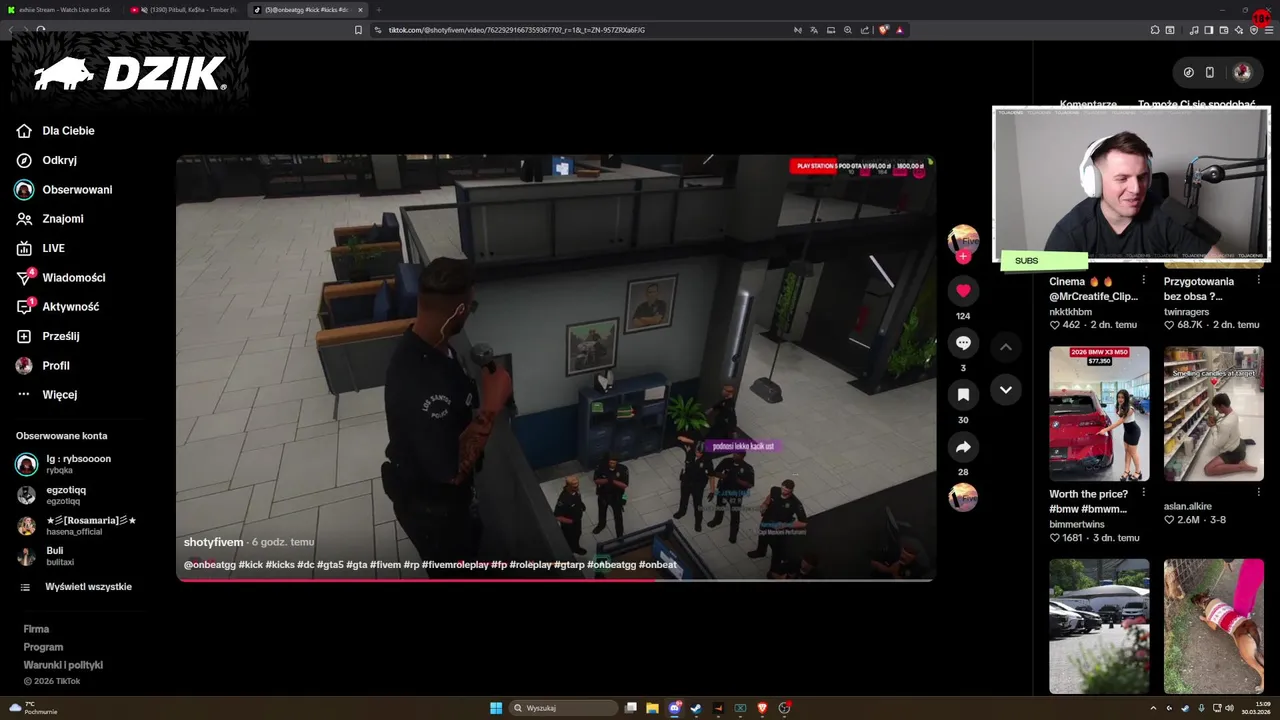
Task: Open Program footer link
Action: [x=43, y=647]
